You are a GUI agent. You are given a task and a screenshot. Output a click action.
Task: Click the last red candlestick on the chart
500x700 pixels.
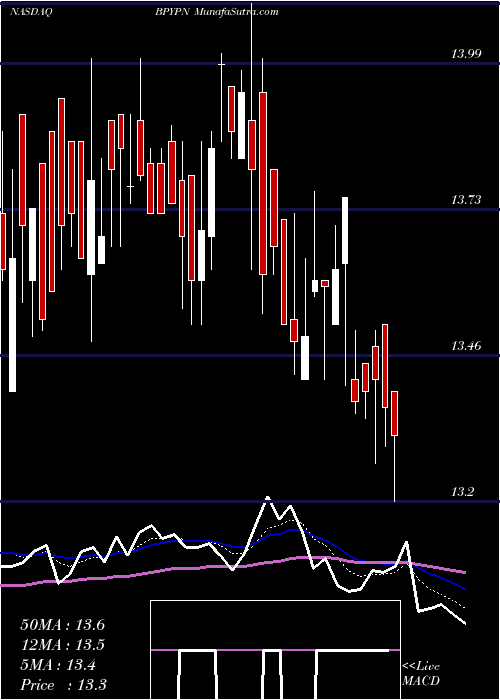click(x=395, y=413)
